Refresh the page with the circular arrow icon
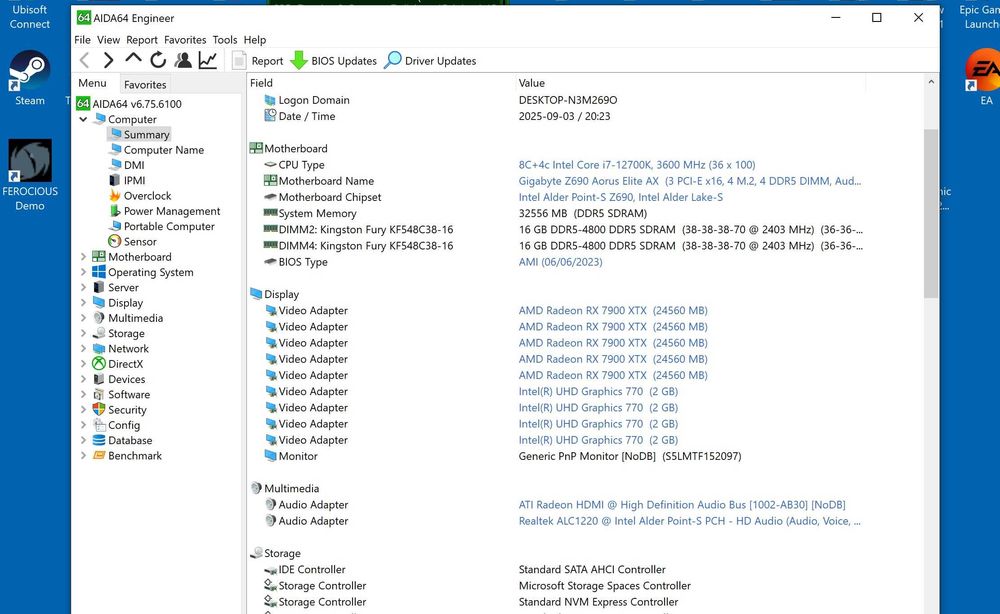 click(158, 61)
